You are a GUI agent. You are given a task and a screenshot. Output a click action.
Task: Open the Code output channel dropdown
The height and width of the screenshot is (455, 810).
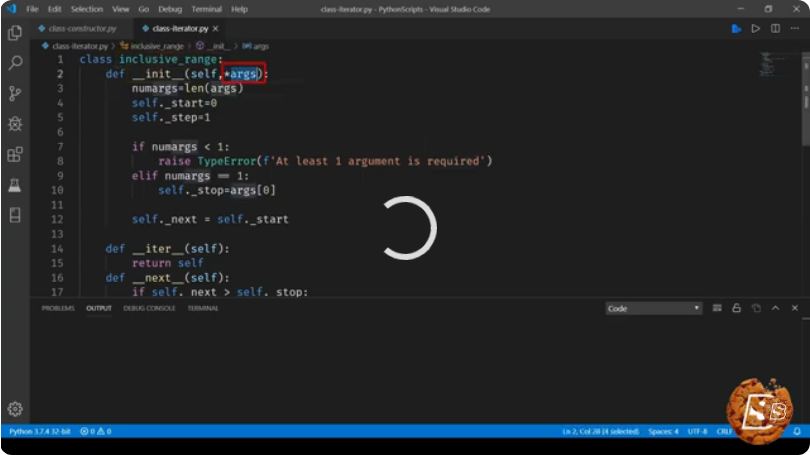point(653,308)
